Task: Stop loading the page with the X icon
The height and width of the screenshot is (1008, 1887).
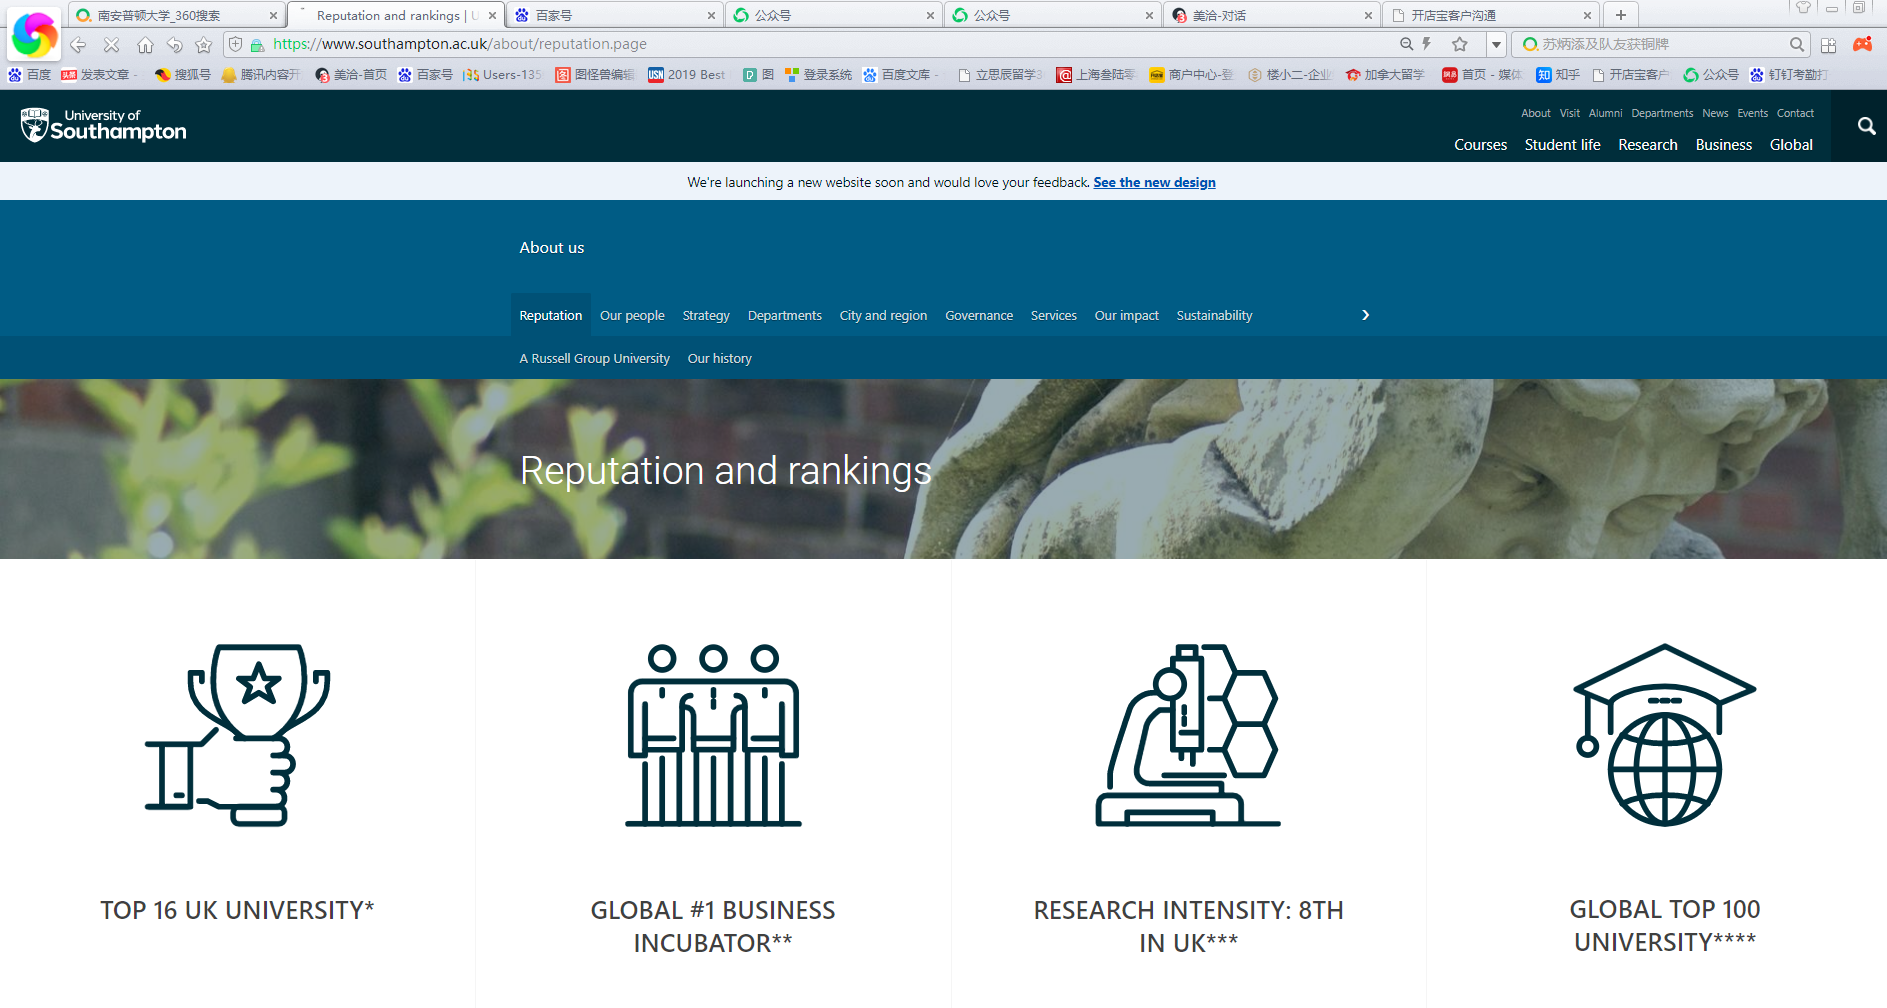Action: pyautogui.click(x=111, y=45)
